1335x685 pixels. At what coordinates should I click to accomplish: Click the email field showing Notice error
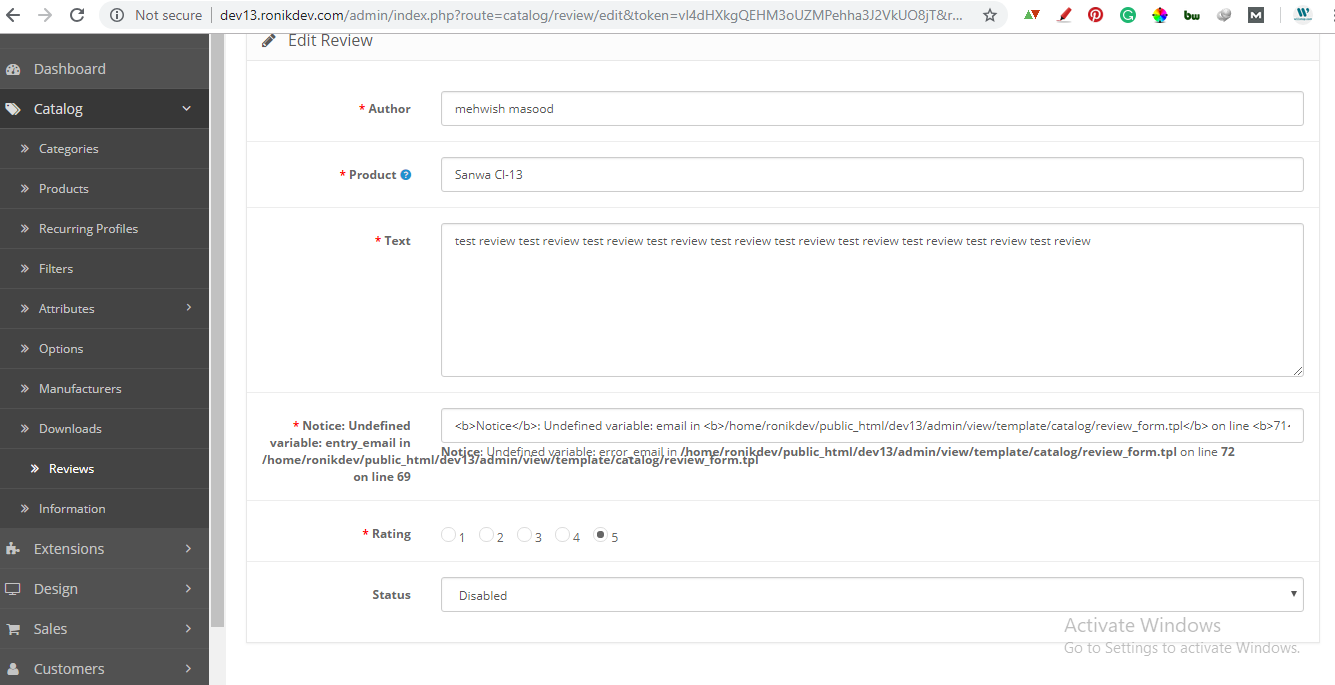point(872,425)
